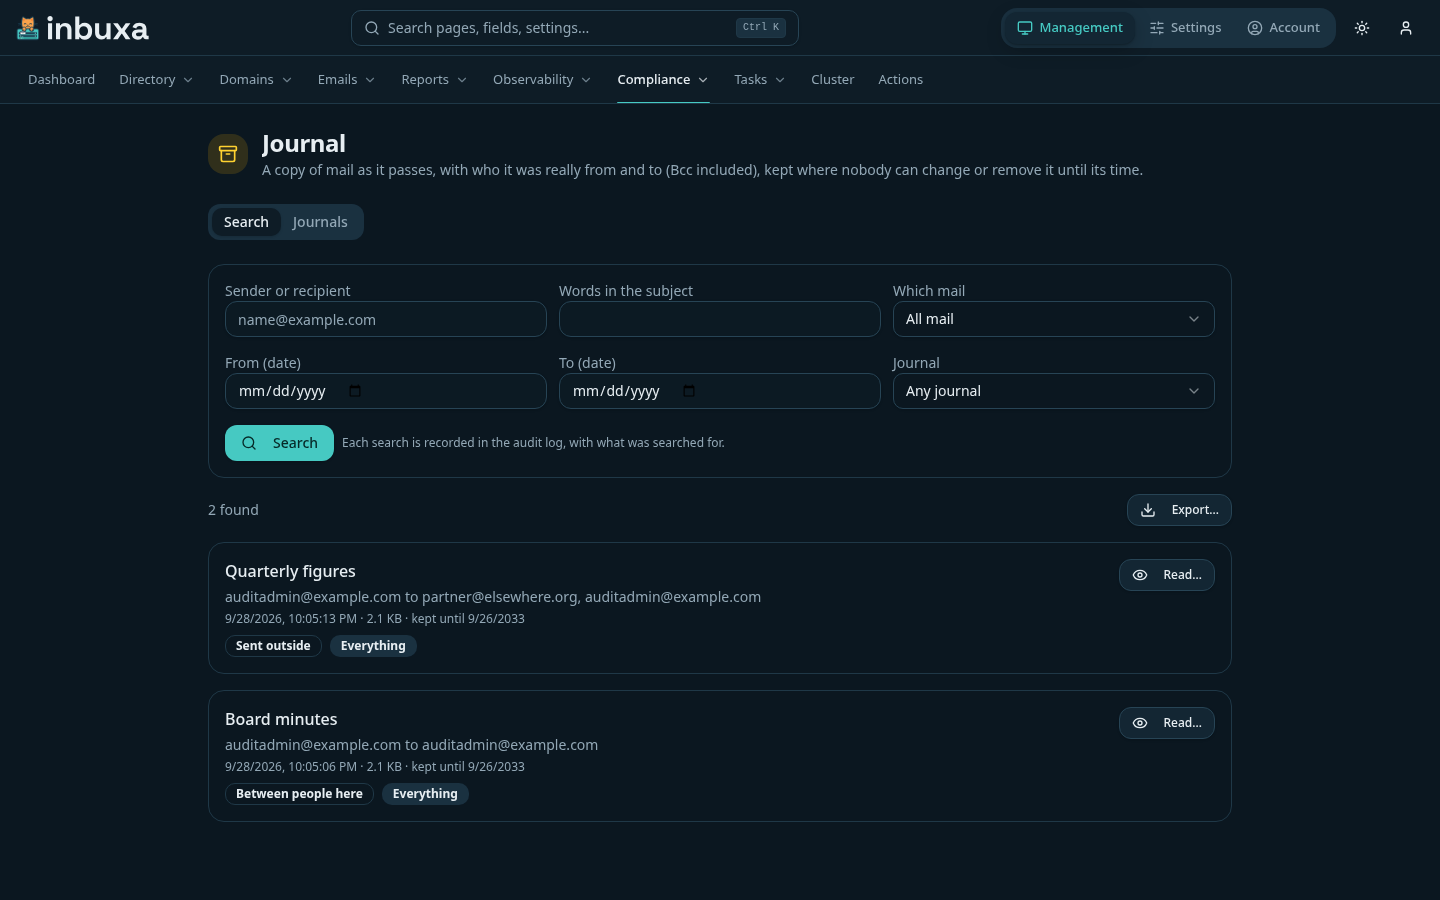Open the Actions page
The height and width of the screenshot is (900, 1440).
click(x=900, y=80)
